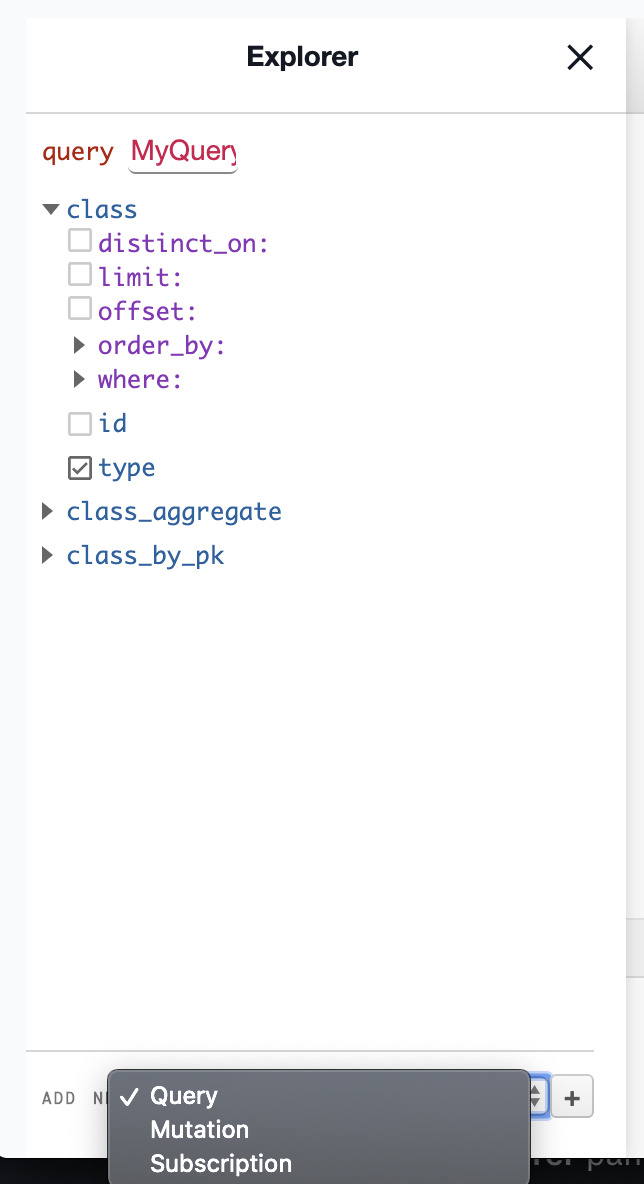Close the Explorer panel with X icon
Image resolution: width=644 pixels, height=1184 pixels.
tap(580, 57)
